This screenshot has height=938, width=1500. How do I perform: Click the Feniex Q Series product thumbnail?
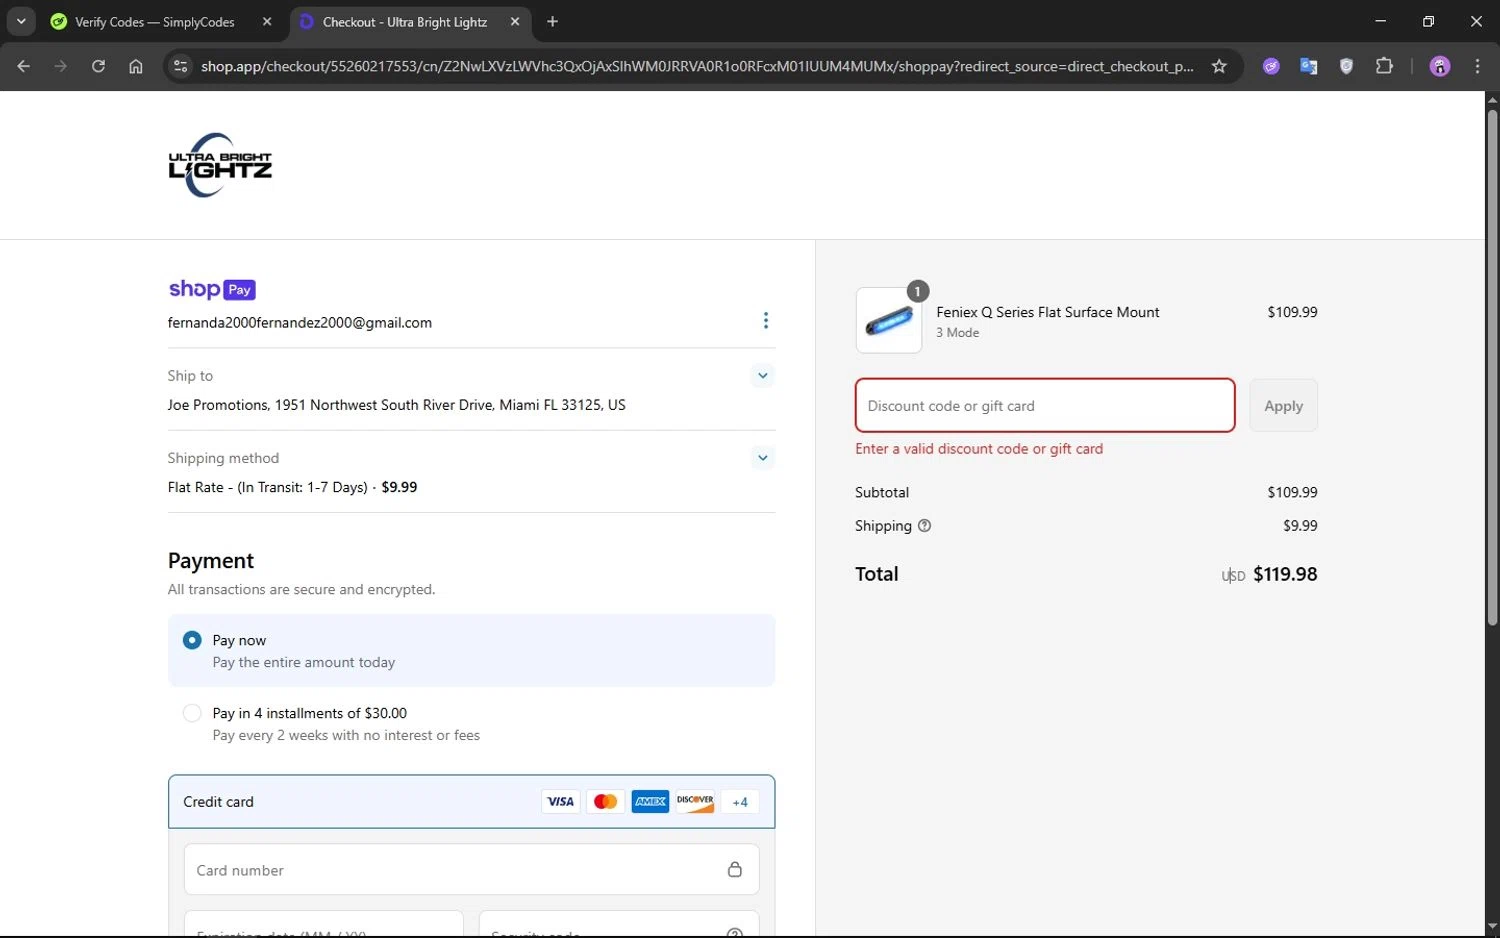pos(889,321)
